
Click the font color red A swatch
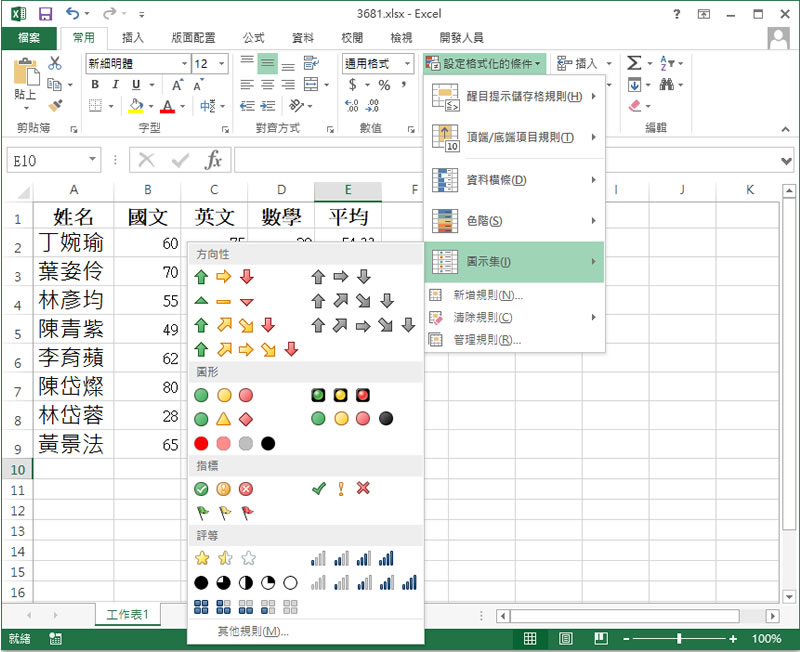(167, 106)
